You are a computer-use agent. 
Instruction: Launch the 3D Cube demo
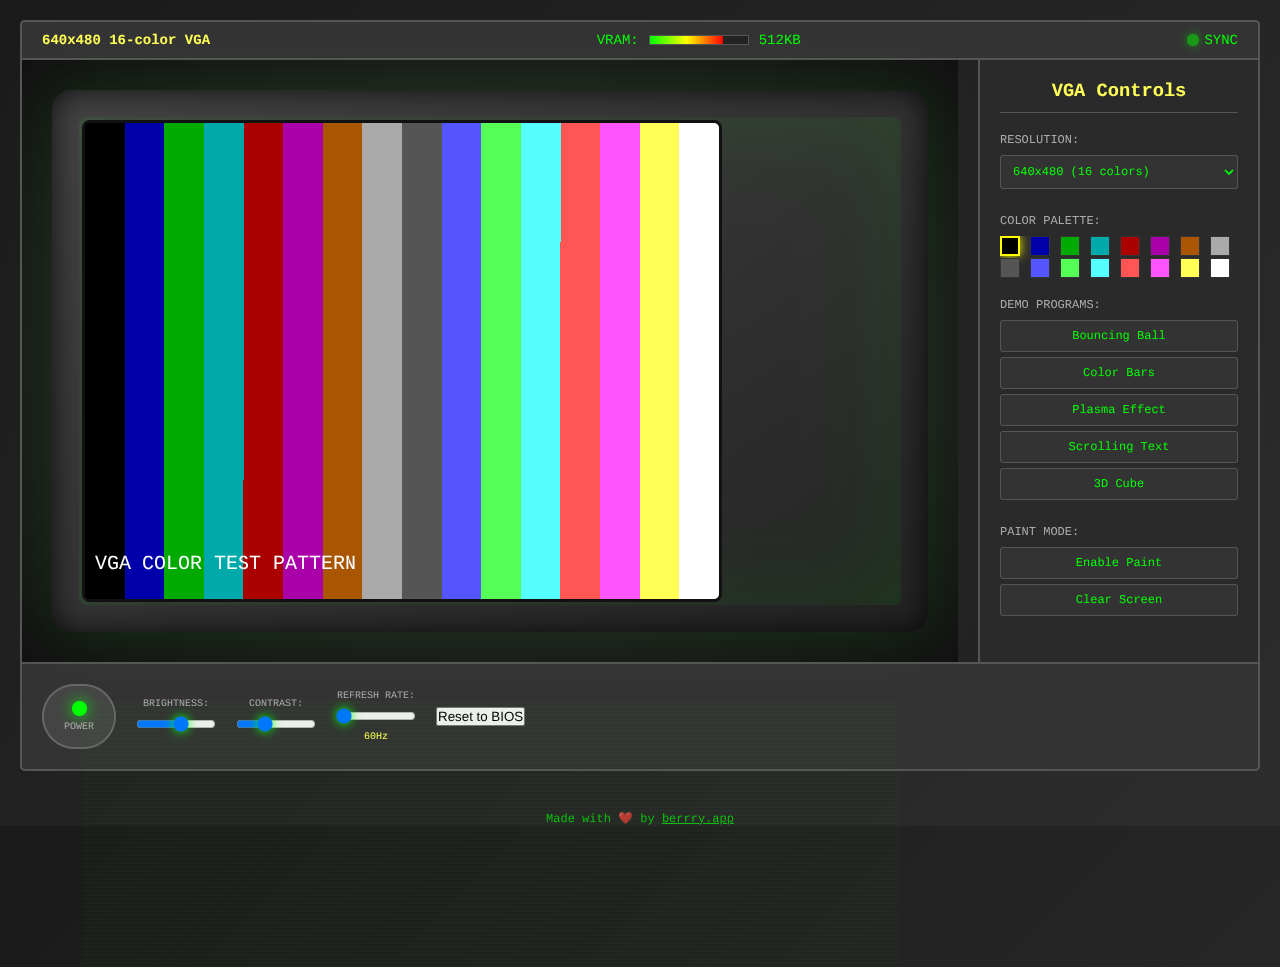tap(1118, 483)
